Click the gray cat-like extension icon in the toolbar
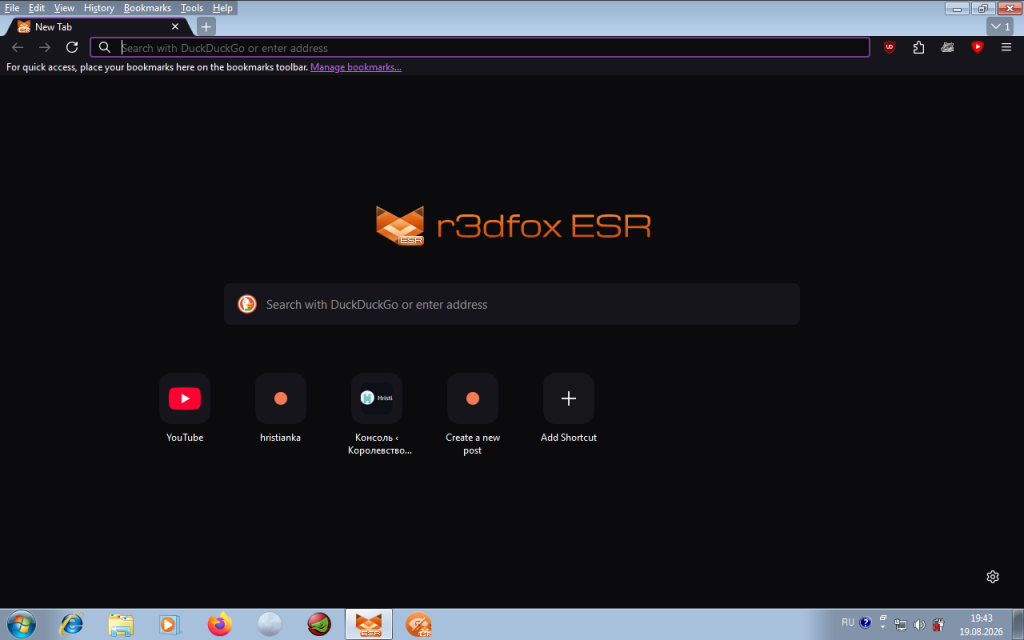Image resolution: width=1024 pixels, height=640 pixels. [x=948, y=47]
